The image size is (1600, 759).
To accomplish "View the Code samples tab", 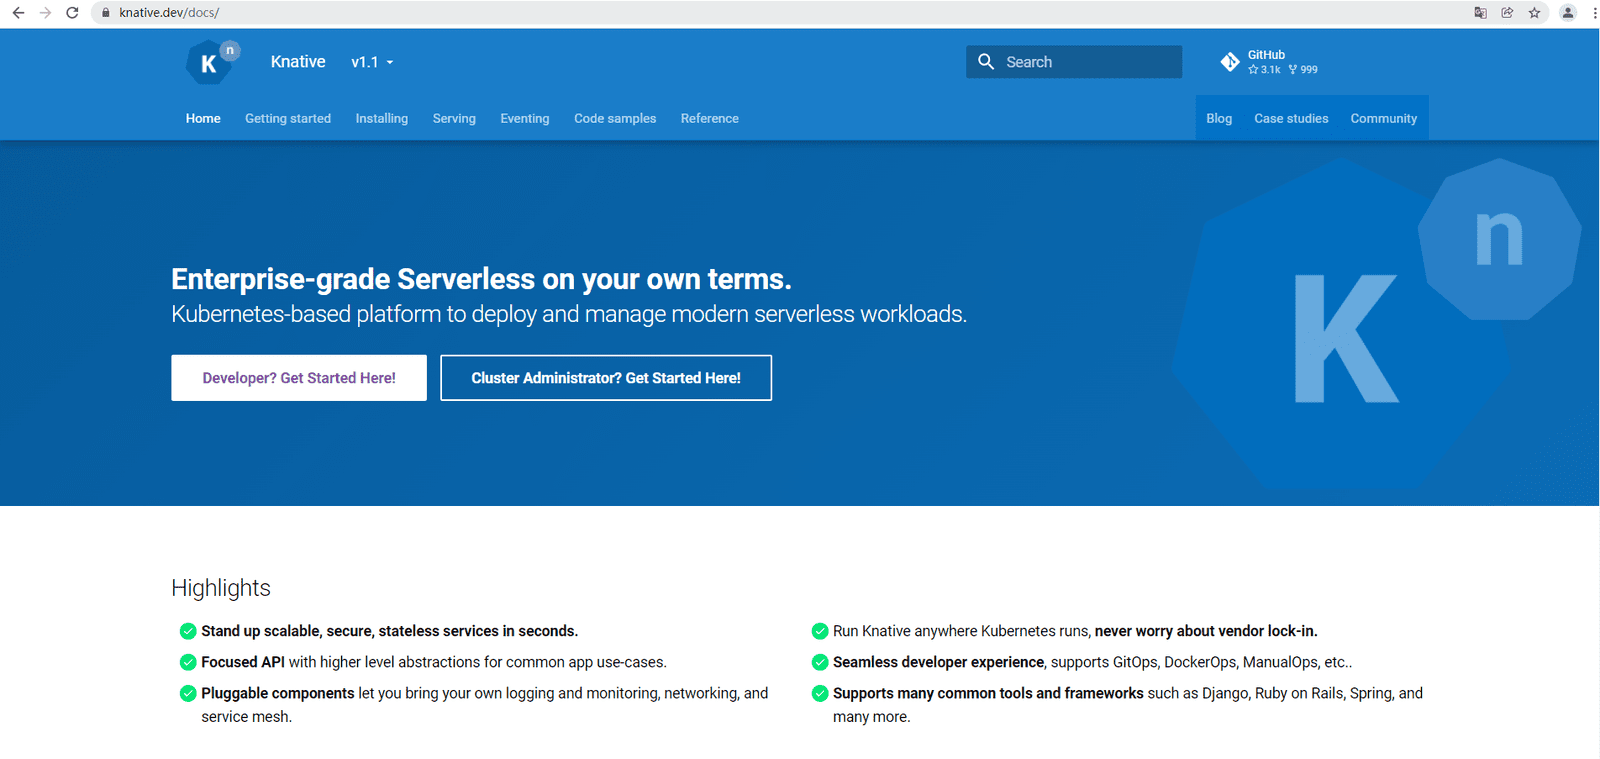I will pyautogui.click(x=615, y=118).
